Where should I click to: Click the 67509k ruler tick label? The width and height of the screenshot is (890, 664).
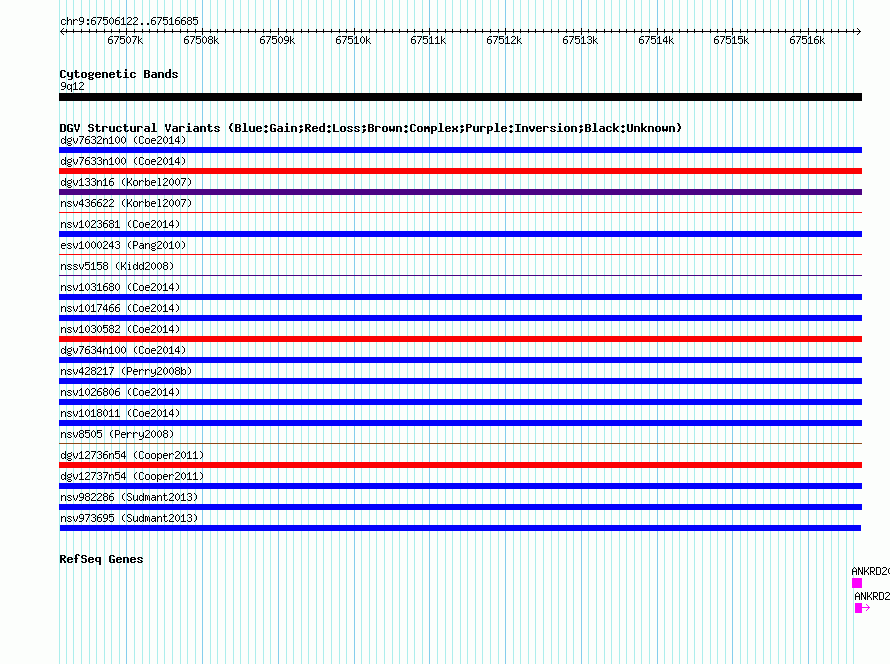tap(277, 40)
